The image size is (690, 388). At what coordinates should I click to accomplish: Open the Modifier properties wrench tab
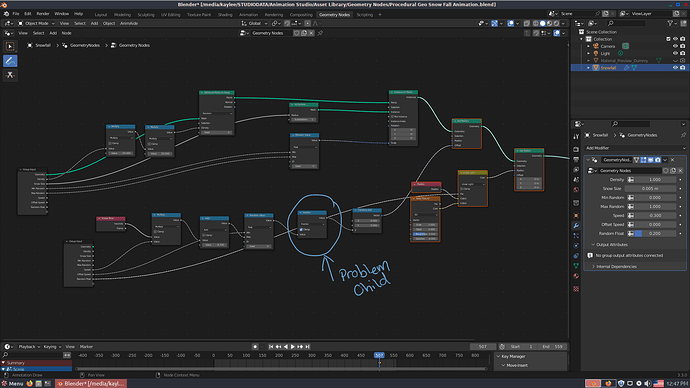point(576,225)
